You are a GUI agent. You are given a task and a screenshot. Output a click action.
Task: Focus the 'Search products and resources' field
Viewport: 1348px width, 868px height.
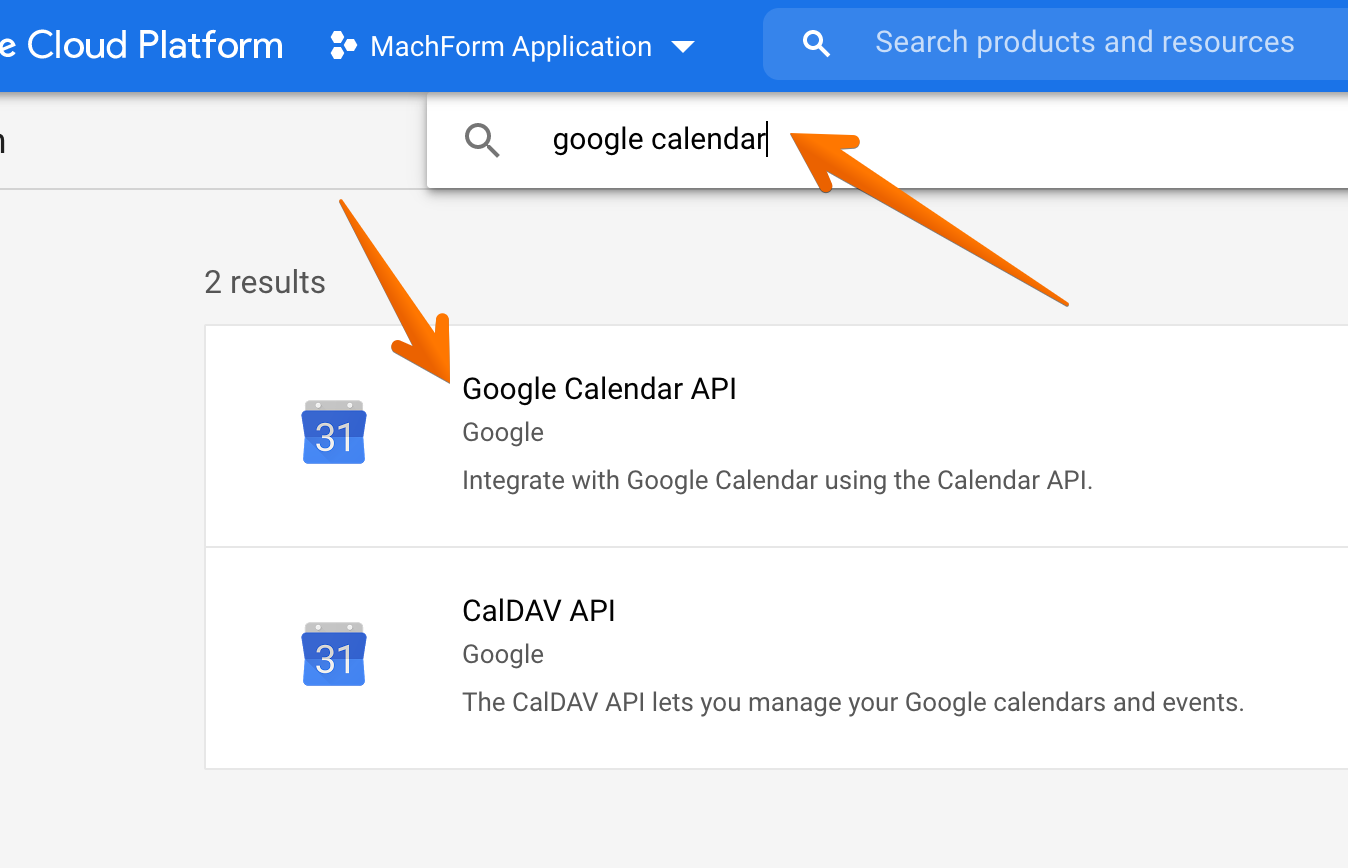point(1084,42)
